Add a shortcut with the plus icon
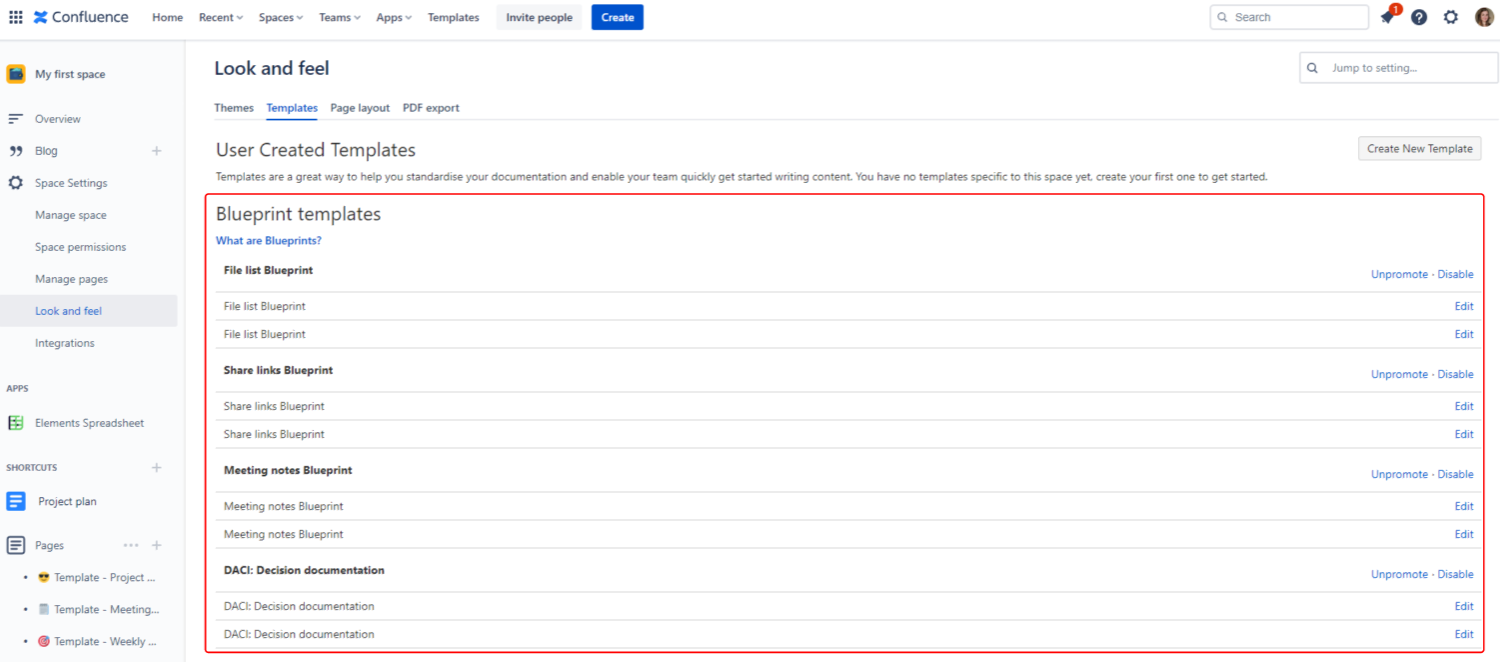 156,467
